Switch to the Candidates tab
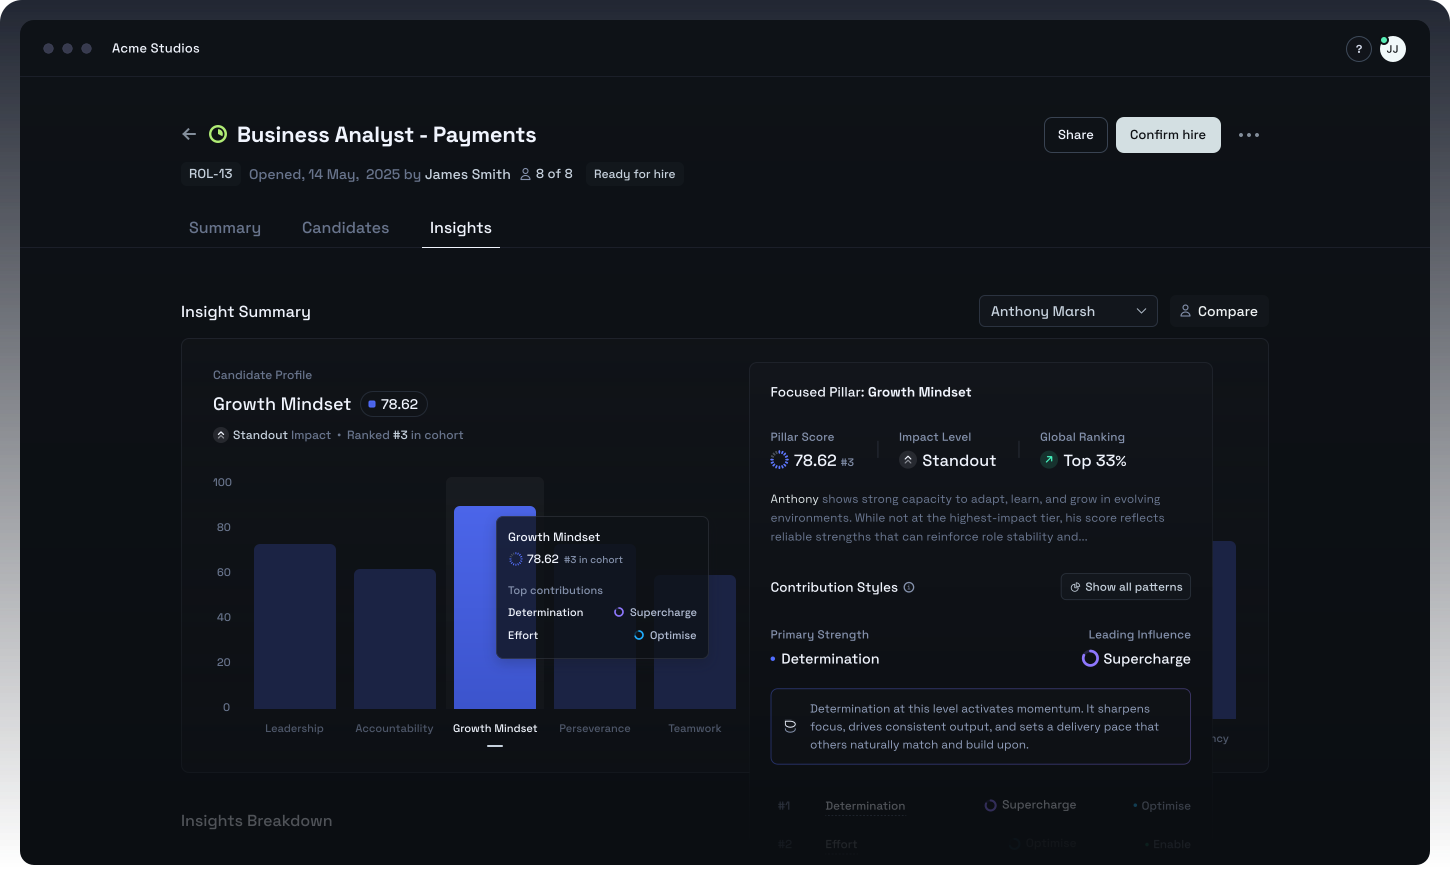 pos(345,227)
